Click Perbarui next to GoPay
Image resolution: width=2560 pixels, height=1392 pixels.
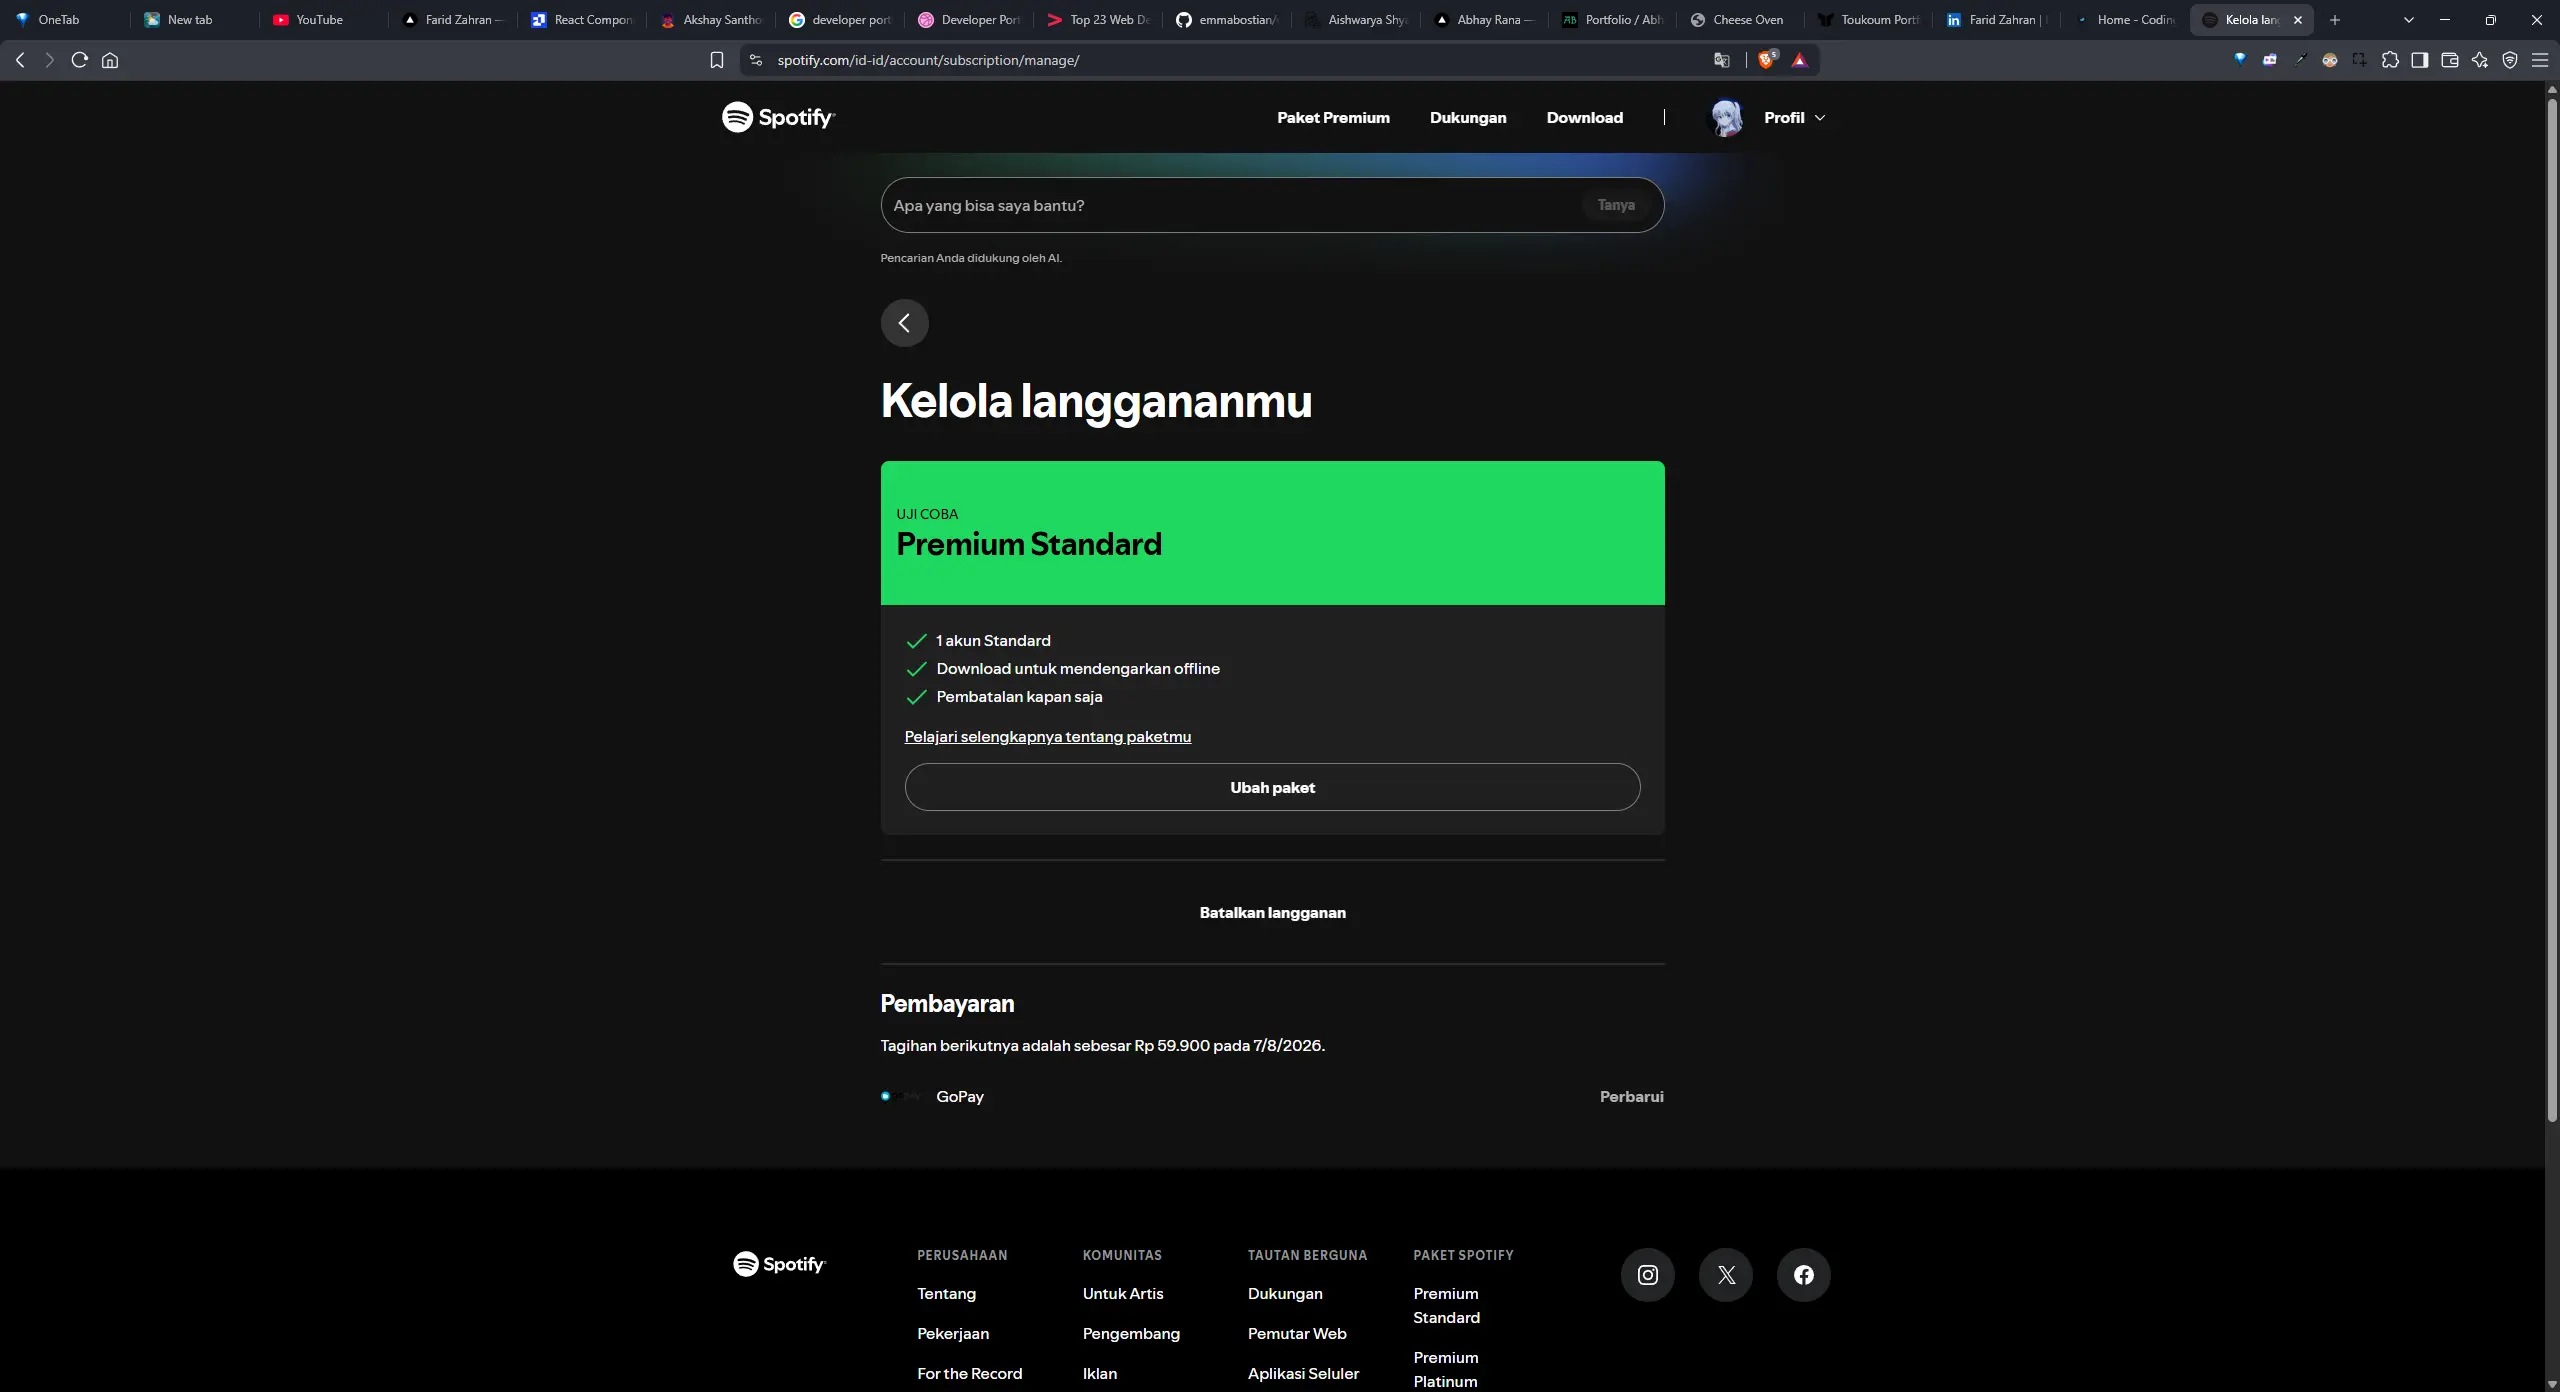click(1631, 1097)
